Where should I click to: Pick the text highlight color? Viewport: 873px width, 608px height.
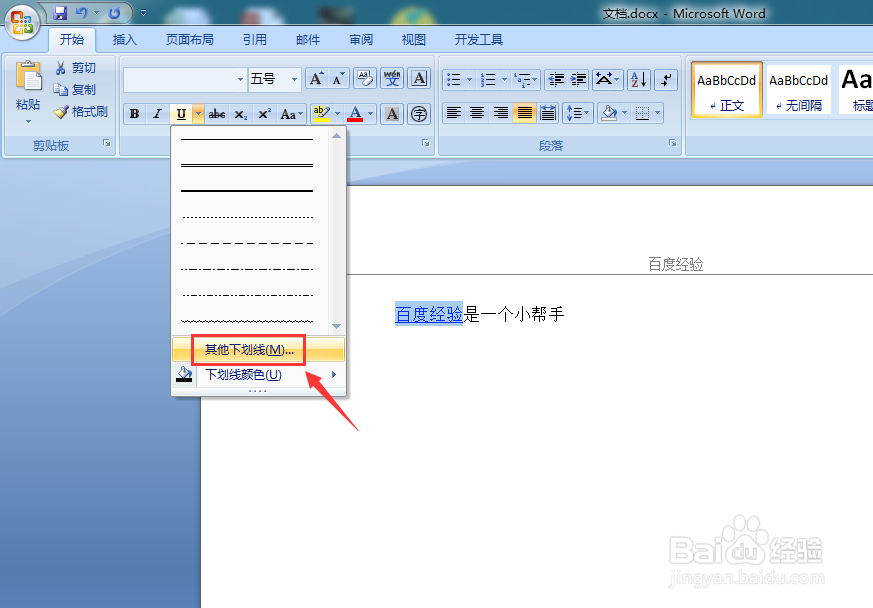tap(321, 114)
